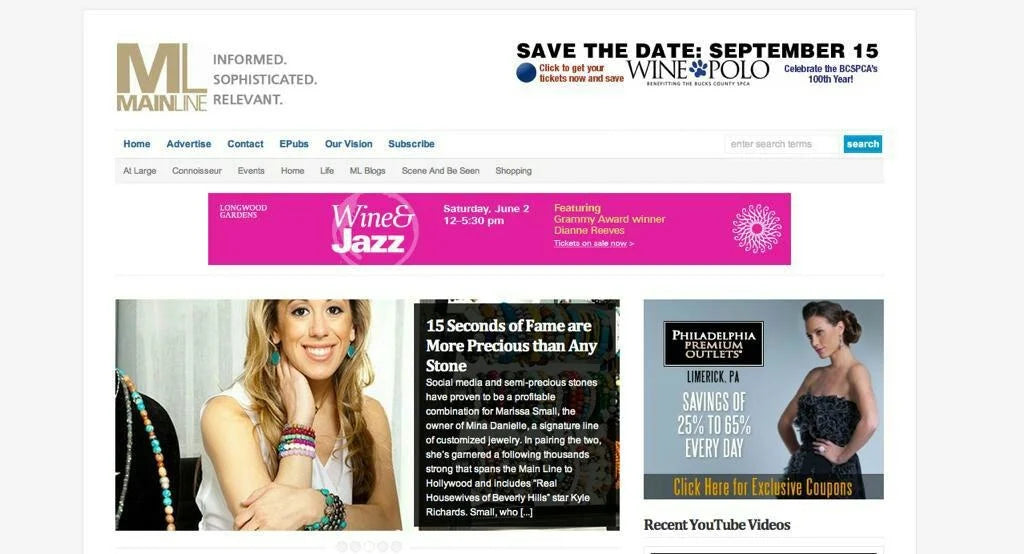Click the blue circle in Wine & Polo banner
This screenshot has width=1024, height=554.
(526, 73)
